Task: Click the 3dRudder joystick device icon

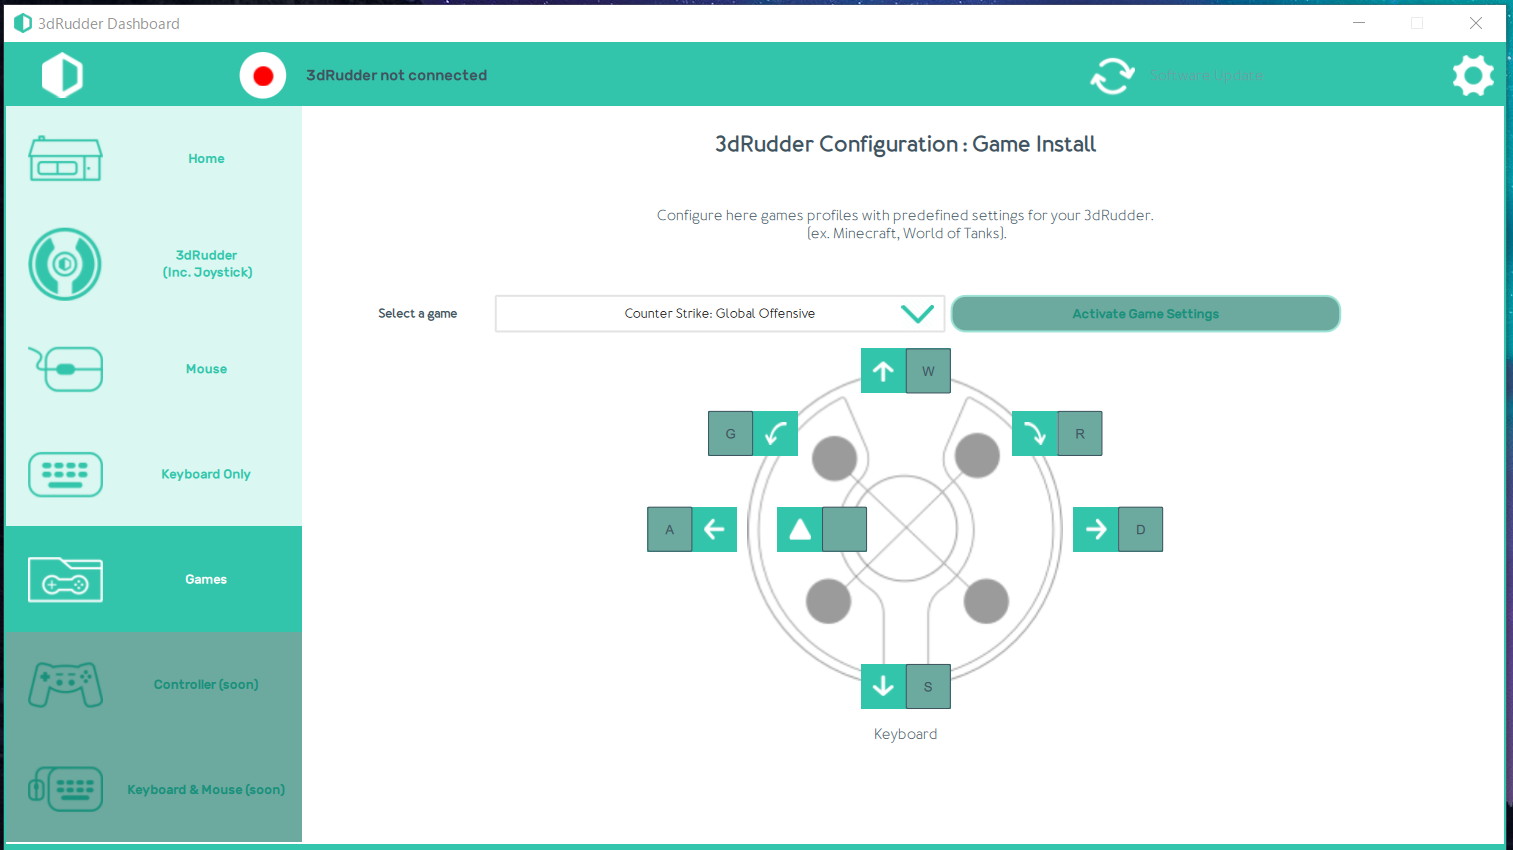Action: click(x=65, y=264)
